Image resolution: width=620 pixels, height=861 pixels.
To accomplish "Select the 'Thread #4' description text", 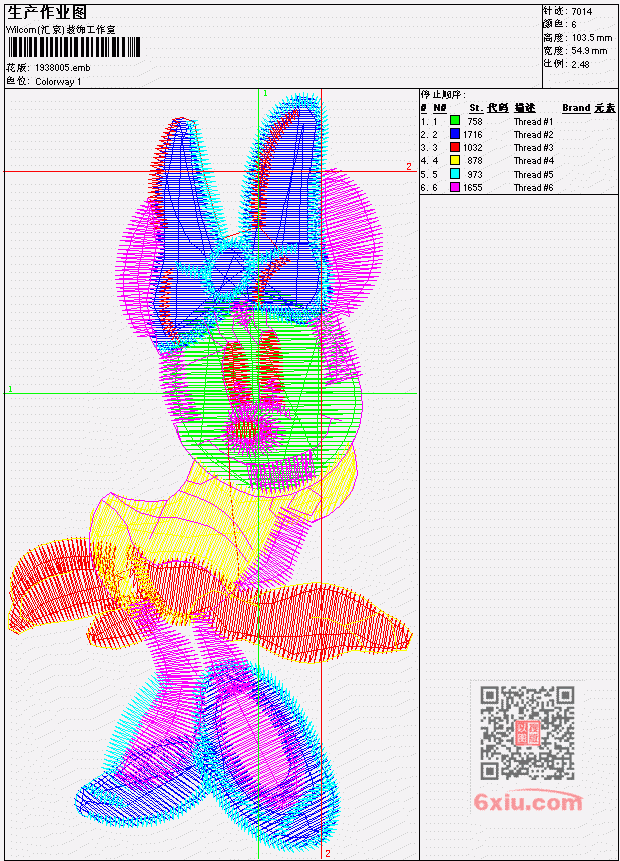I will pos(533,161).
